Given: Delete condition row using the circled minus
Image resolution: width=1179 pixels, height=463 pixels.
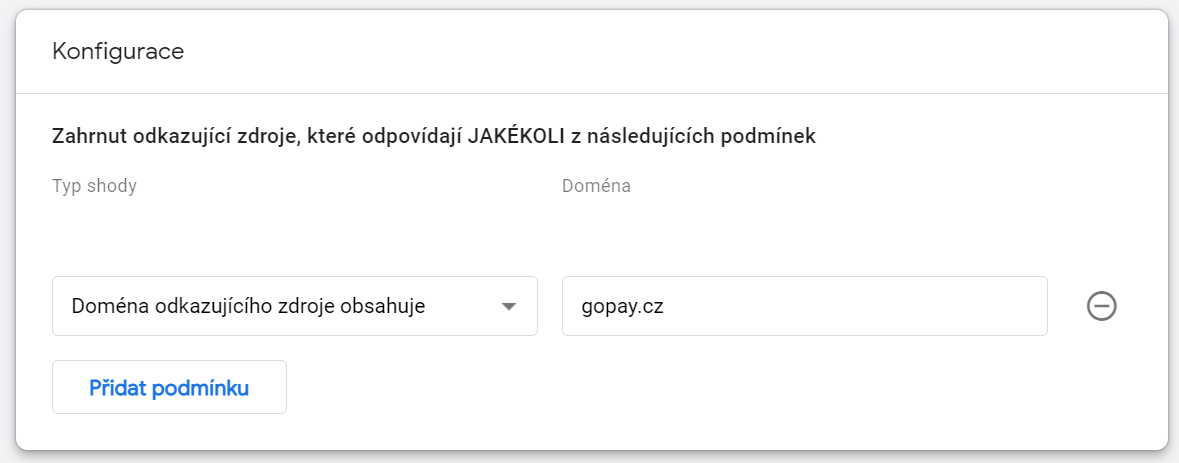Looking at the screenshot, I should tap(1101, 306).
